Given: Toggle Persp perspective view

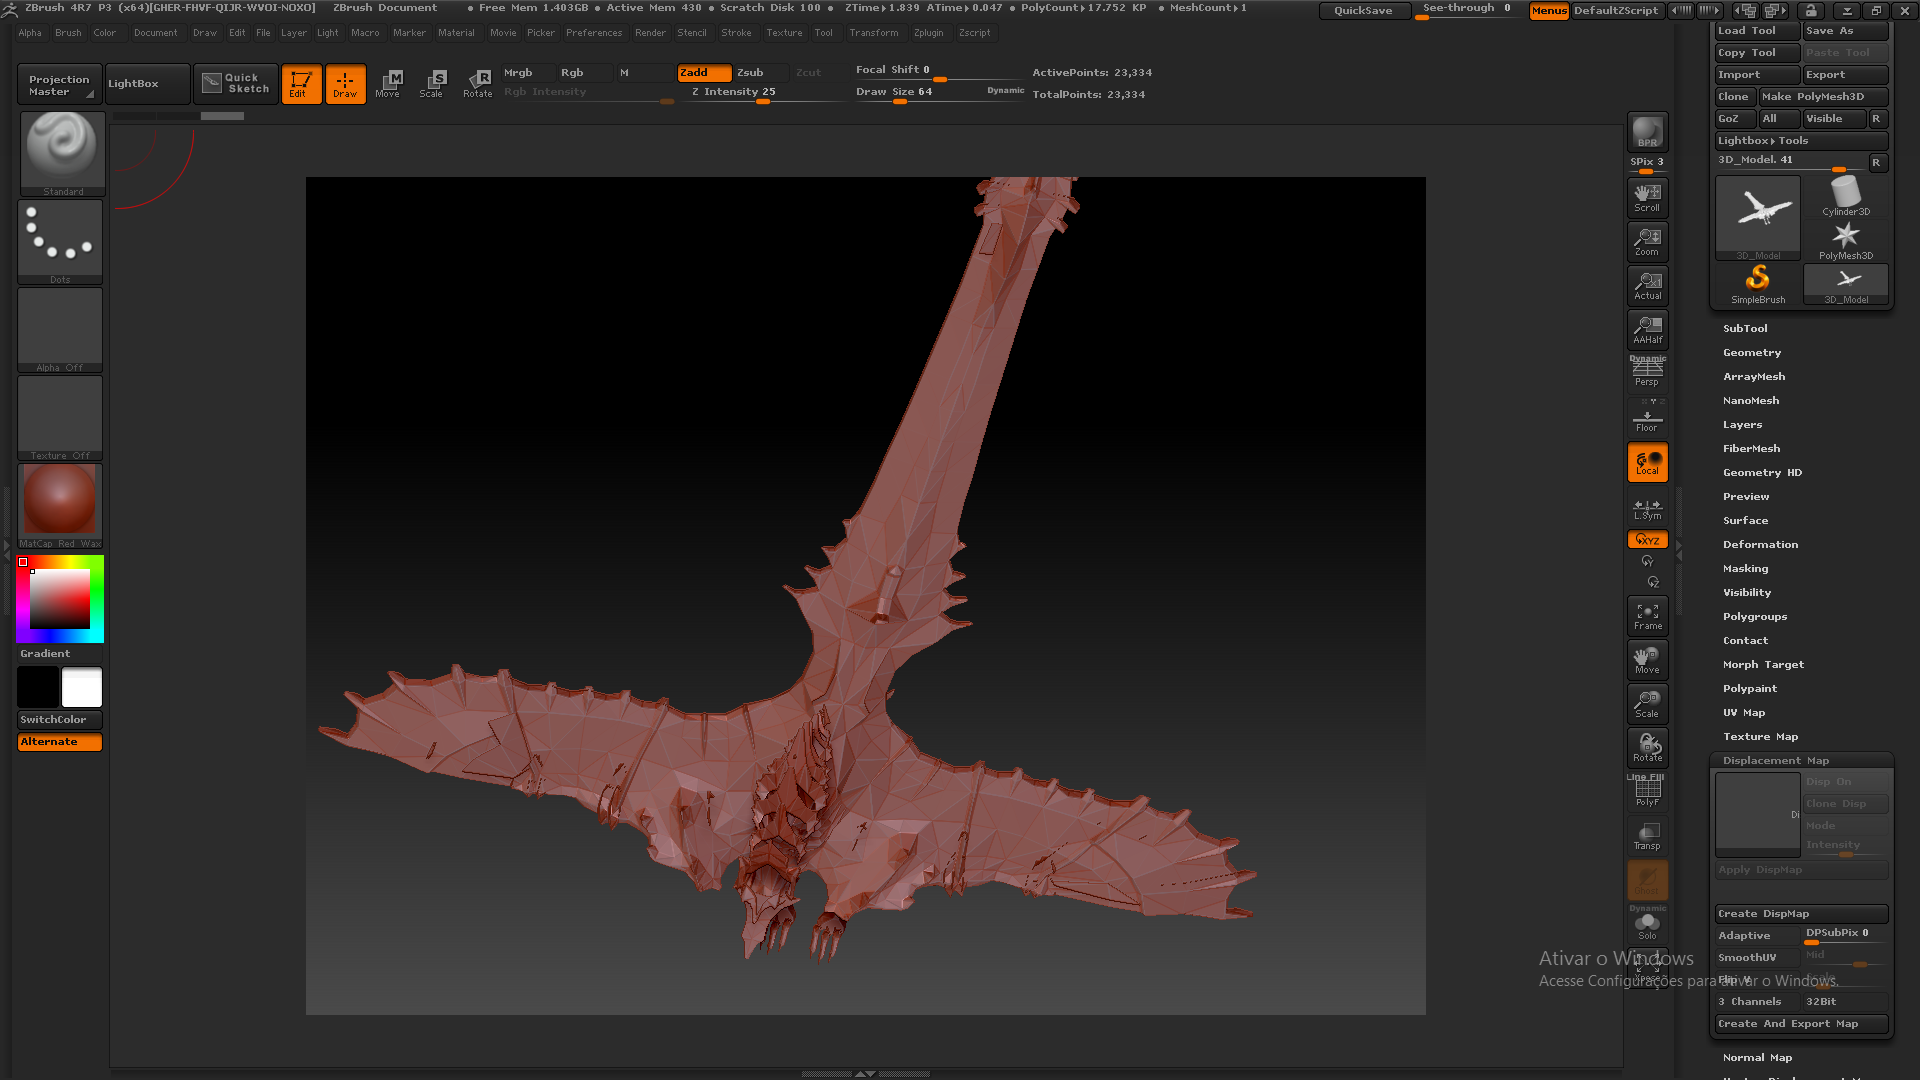Looking at the screenshot, I should click(x=1647, y=373).
